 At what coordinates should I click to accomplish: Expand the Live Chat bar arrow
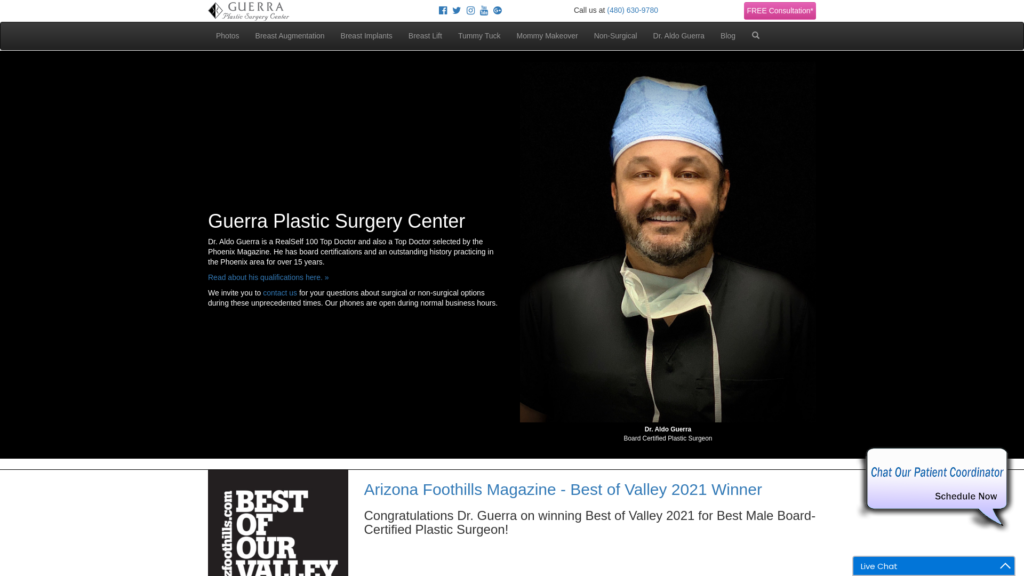pos(1005,566)
